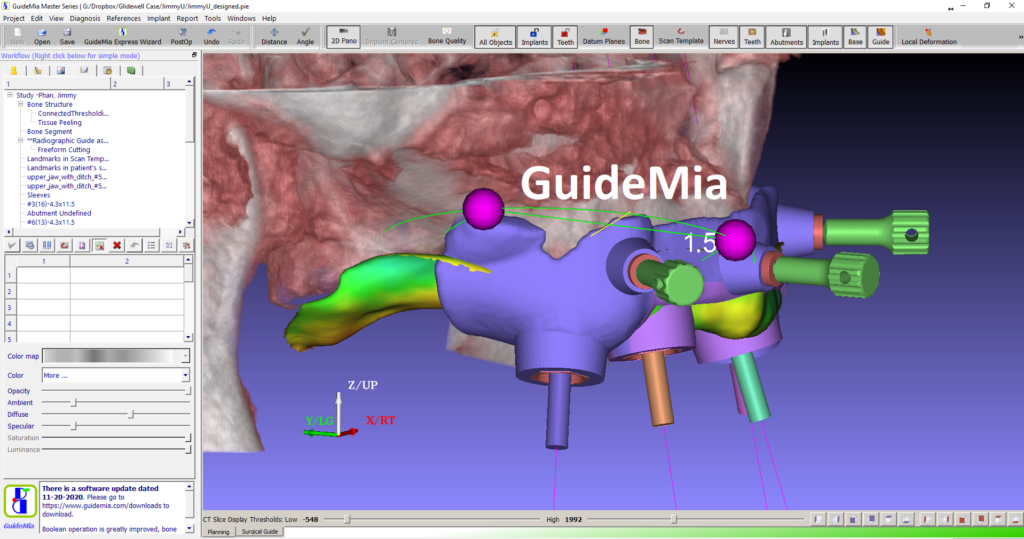Select the Angle measurement tool
The height and width of the screenshot is (539, 1024).
click(x=305, y=37)
